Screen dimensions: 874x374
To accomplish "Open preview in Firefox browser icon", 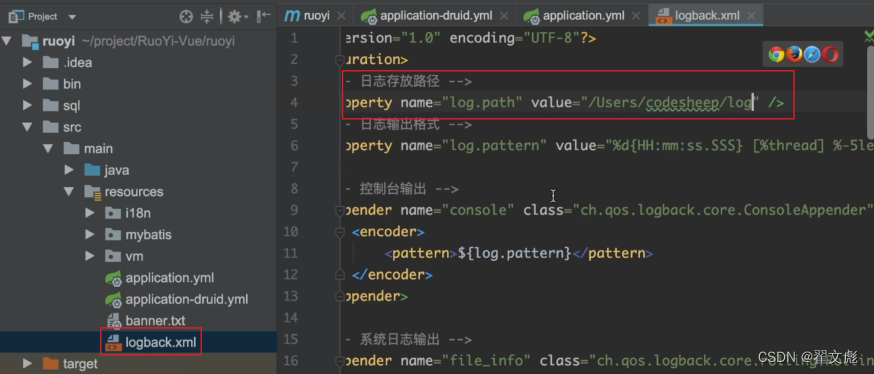I will [x=794, y=55].
